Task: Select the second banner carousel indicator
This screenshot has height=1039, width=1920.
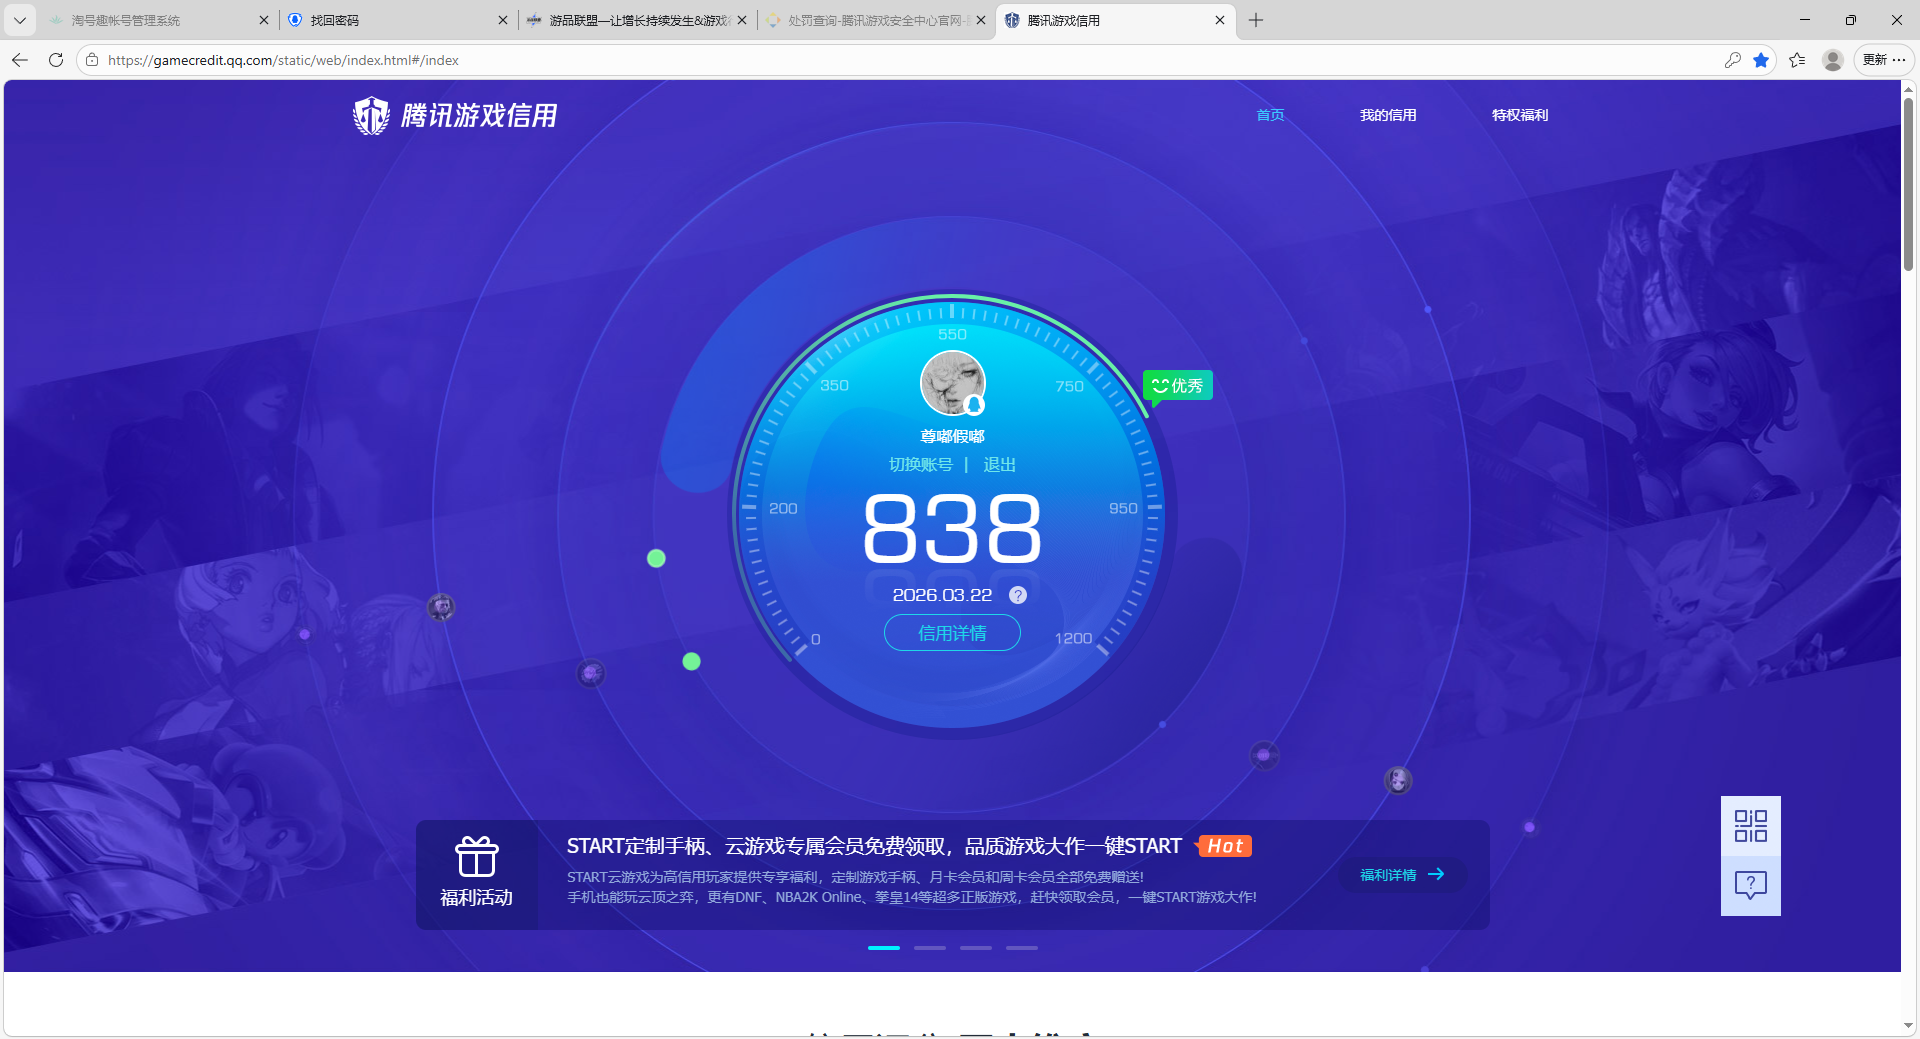Action: 930,947
